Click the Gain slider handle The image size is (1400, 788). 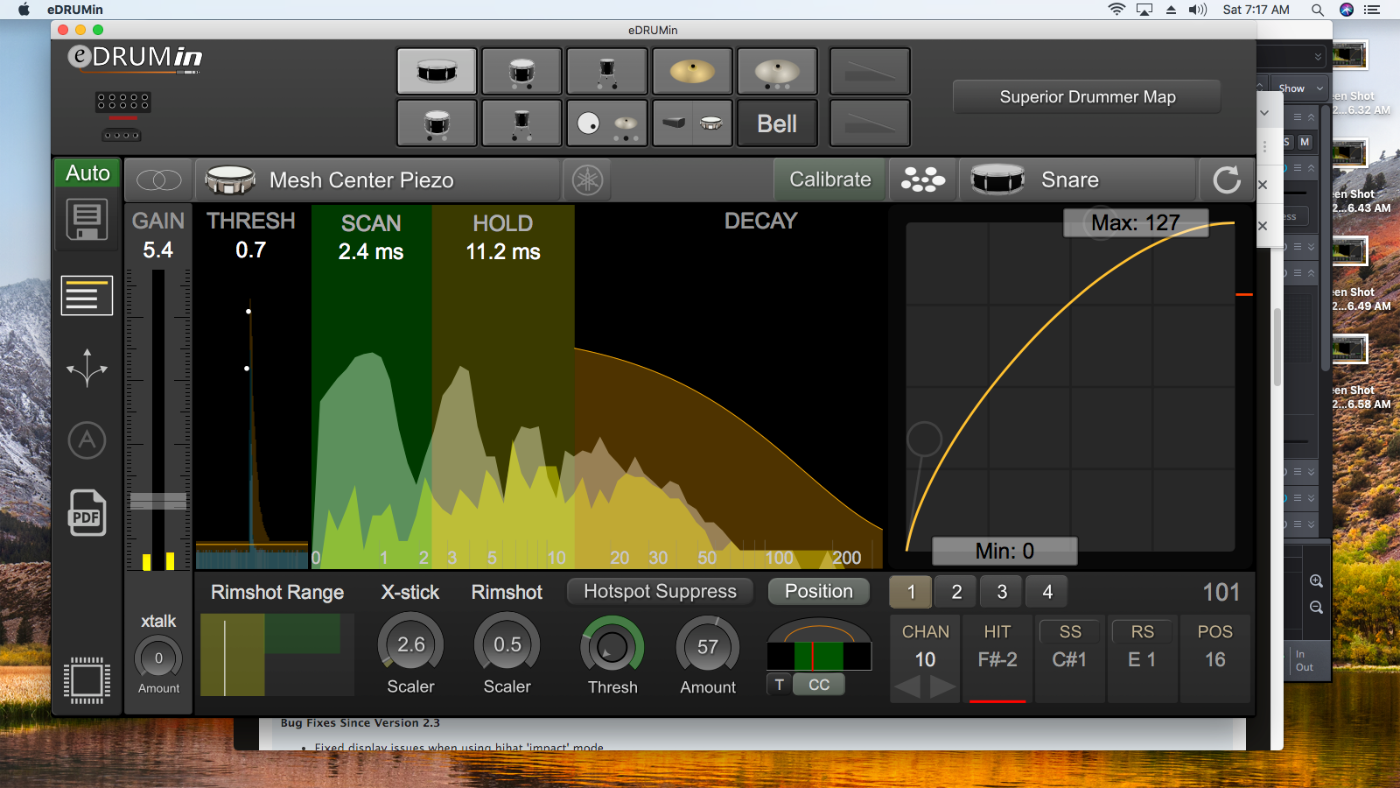coord(158,501)
